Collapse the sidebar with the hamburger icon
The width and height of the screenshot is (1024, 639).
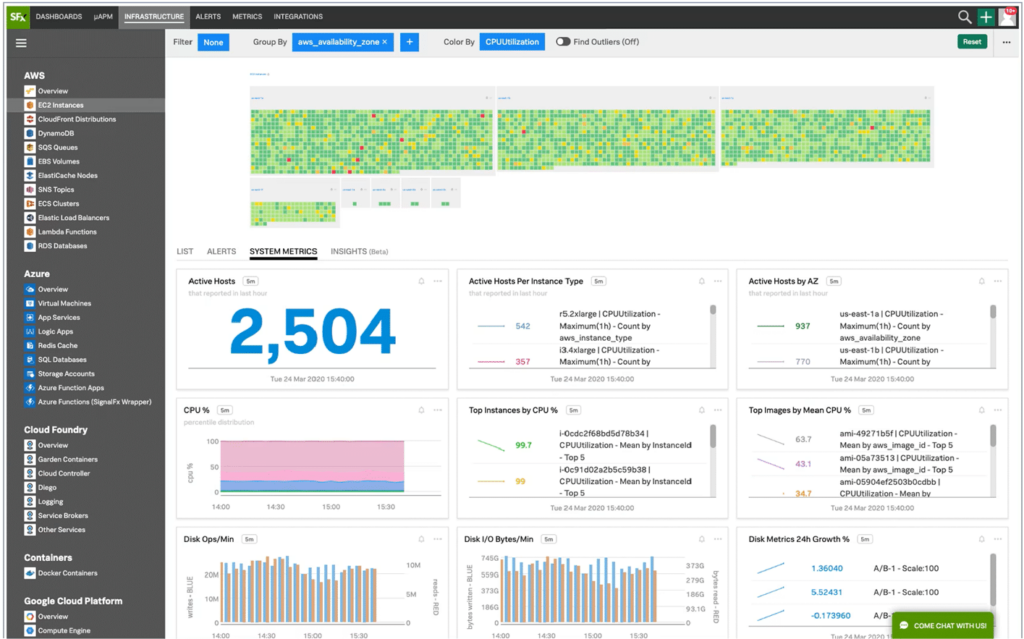click(21, 42)
